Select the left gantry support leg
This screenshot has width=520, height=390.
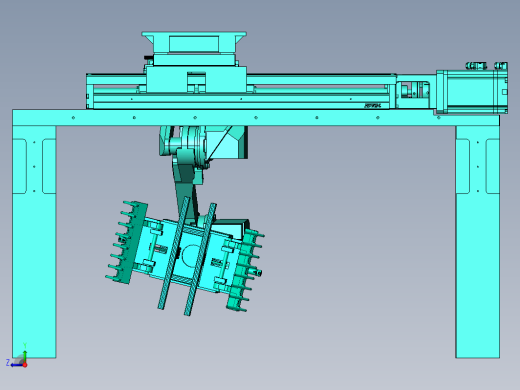(34, 242)
